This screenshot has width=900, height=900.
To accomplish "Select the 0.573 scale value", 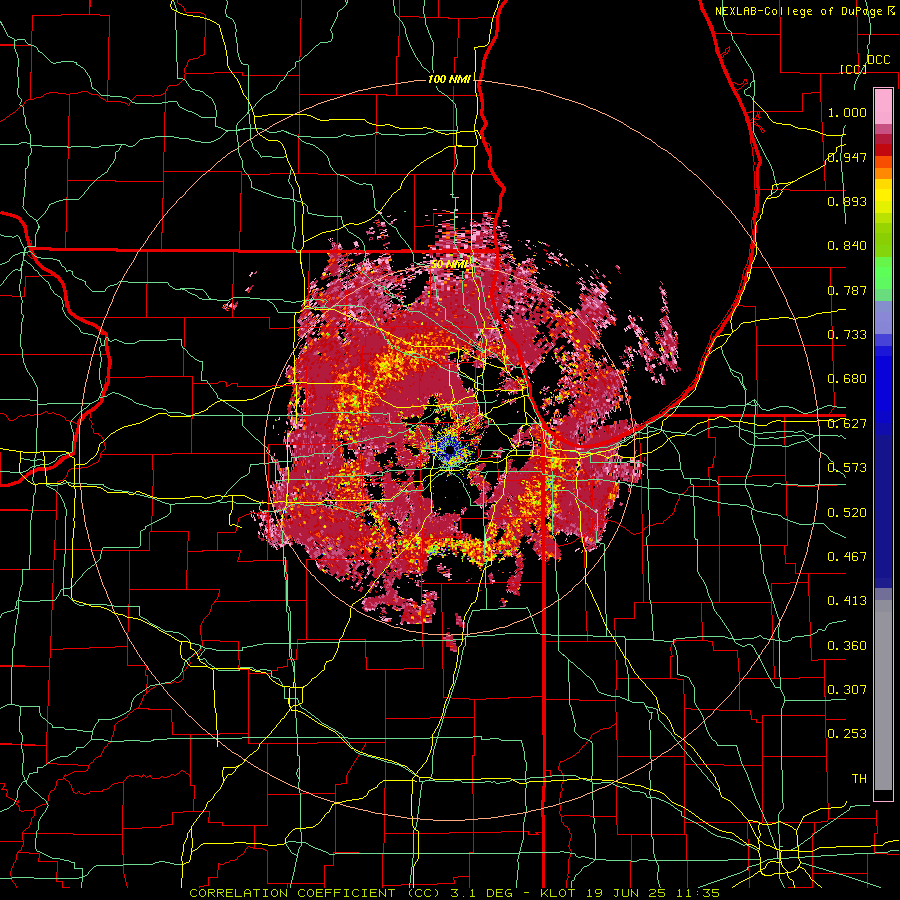I will click(847, 468).
